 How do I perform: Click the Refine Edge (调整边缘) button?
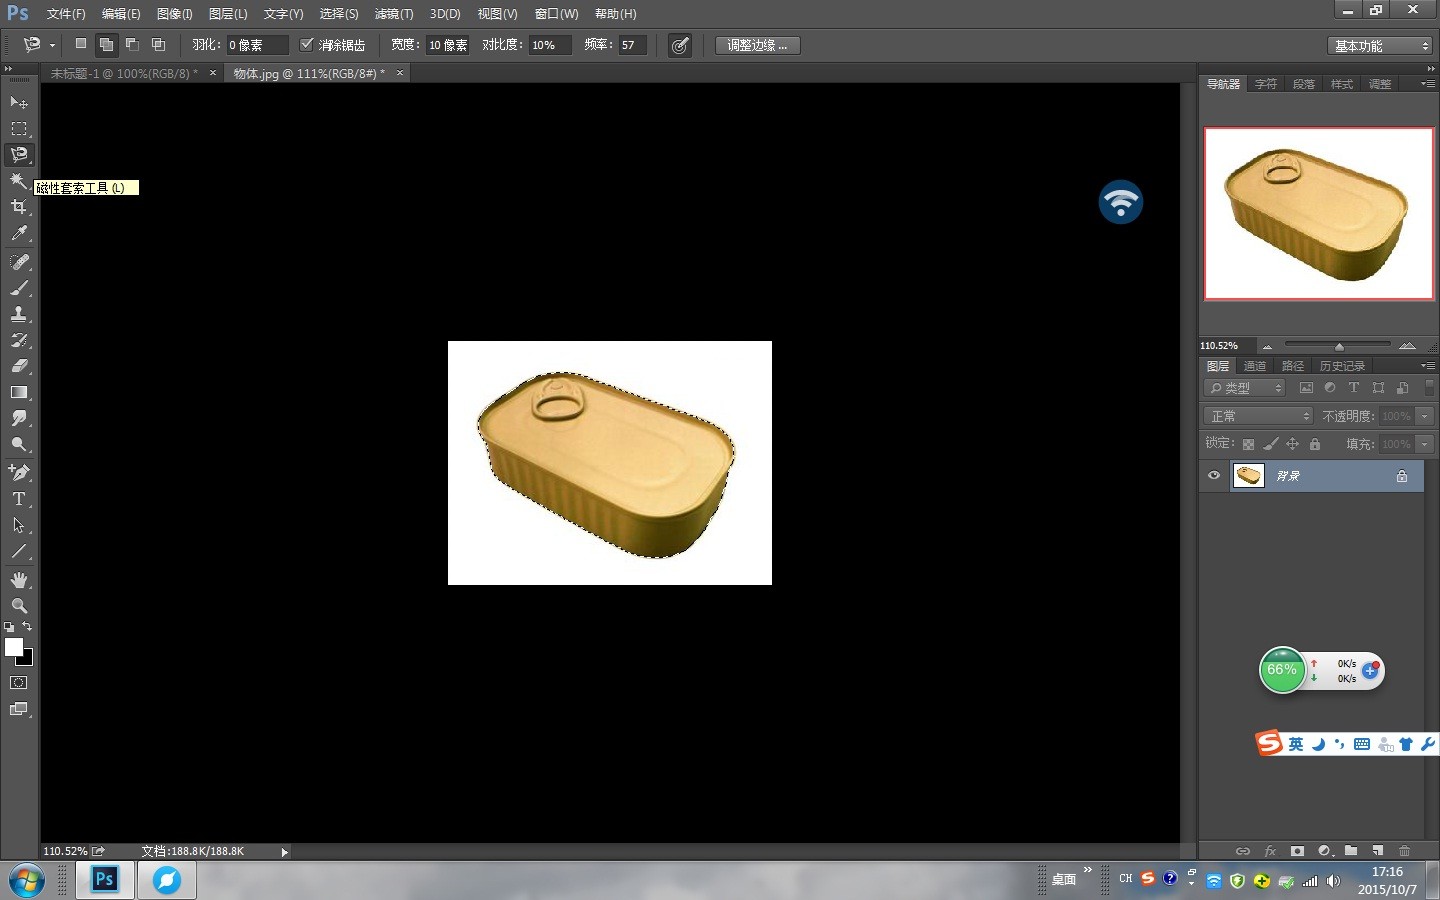[757, 45]
